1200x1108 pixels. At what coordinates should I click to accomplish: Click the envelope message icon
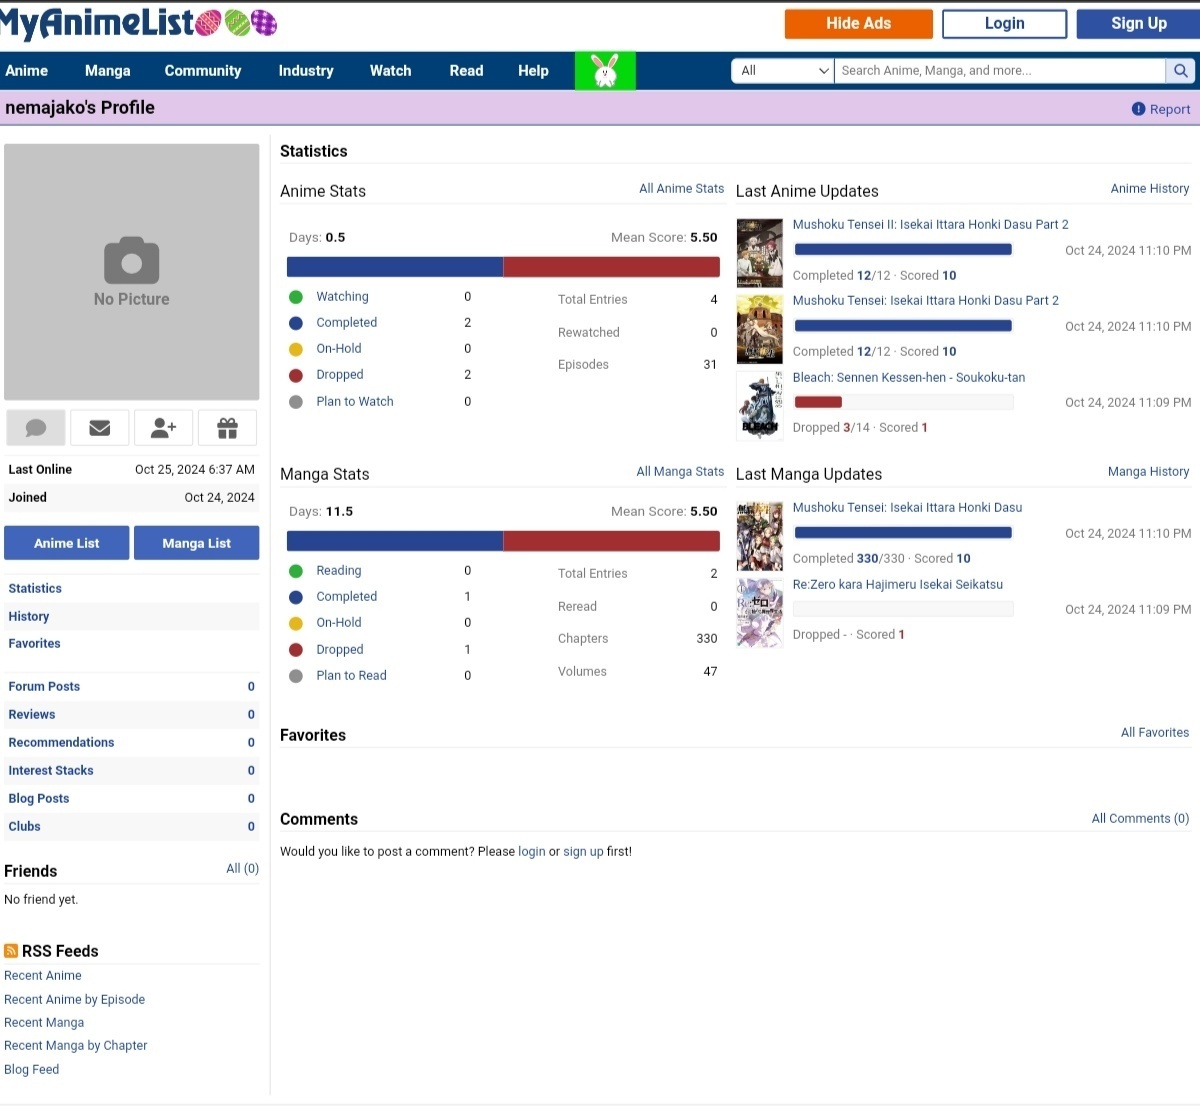[100, 428]
